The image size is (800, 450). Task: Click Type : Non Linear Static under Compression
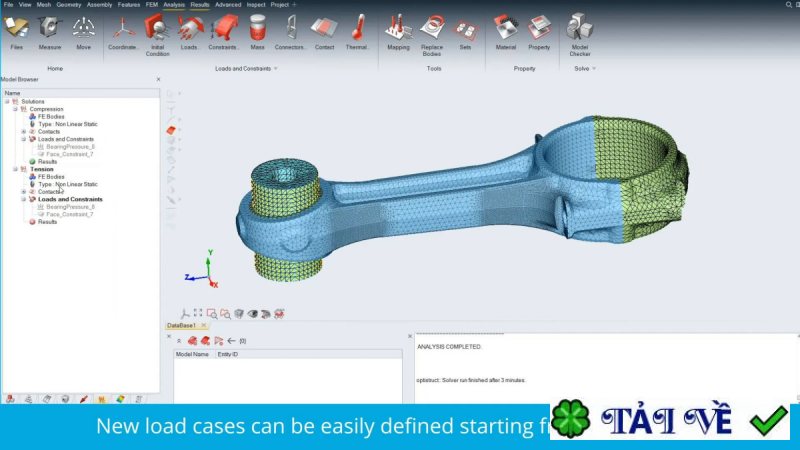(68, 124)
